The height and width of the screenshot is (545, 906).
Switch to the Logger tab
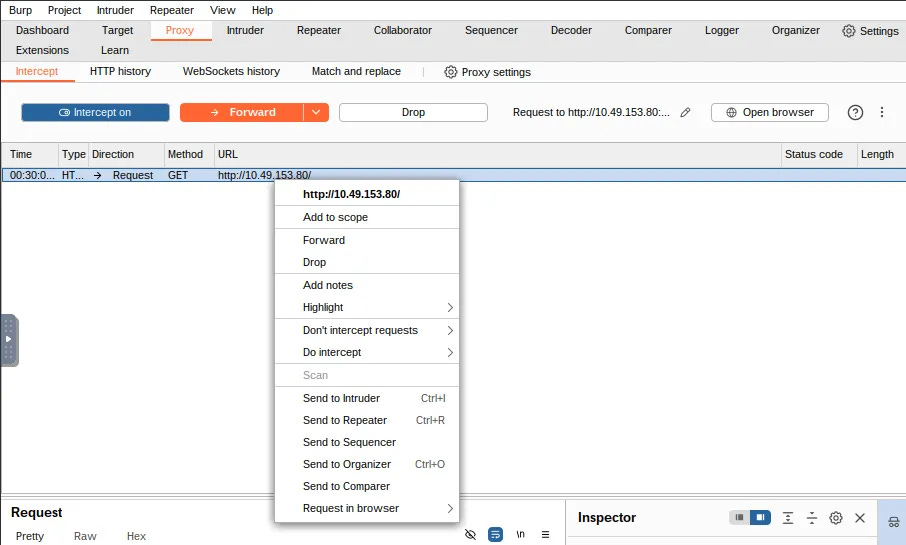(722, 30)
